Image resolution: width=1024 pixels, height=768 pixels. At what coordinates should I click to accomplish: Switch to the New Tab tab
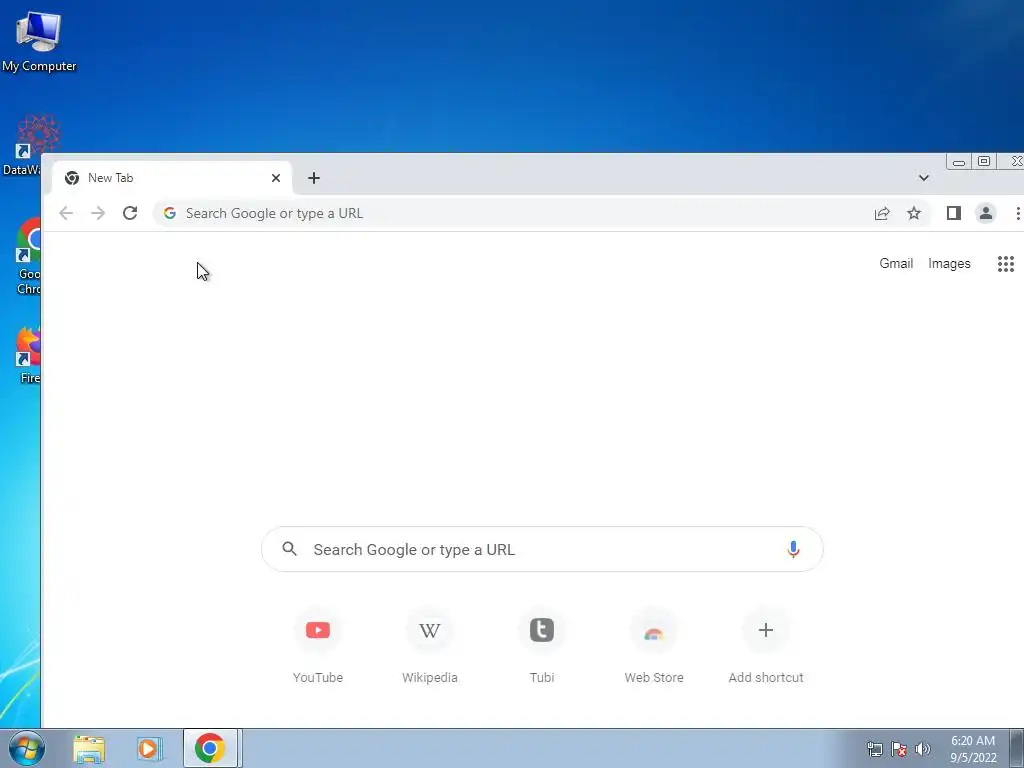point(172,178)
